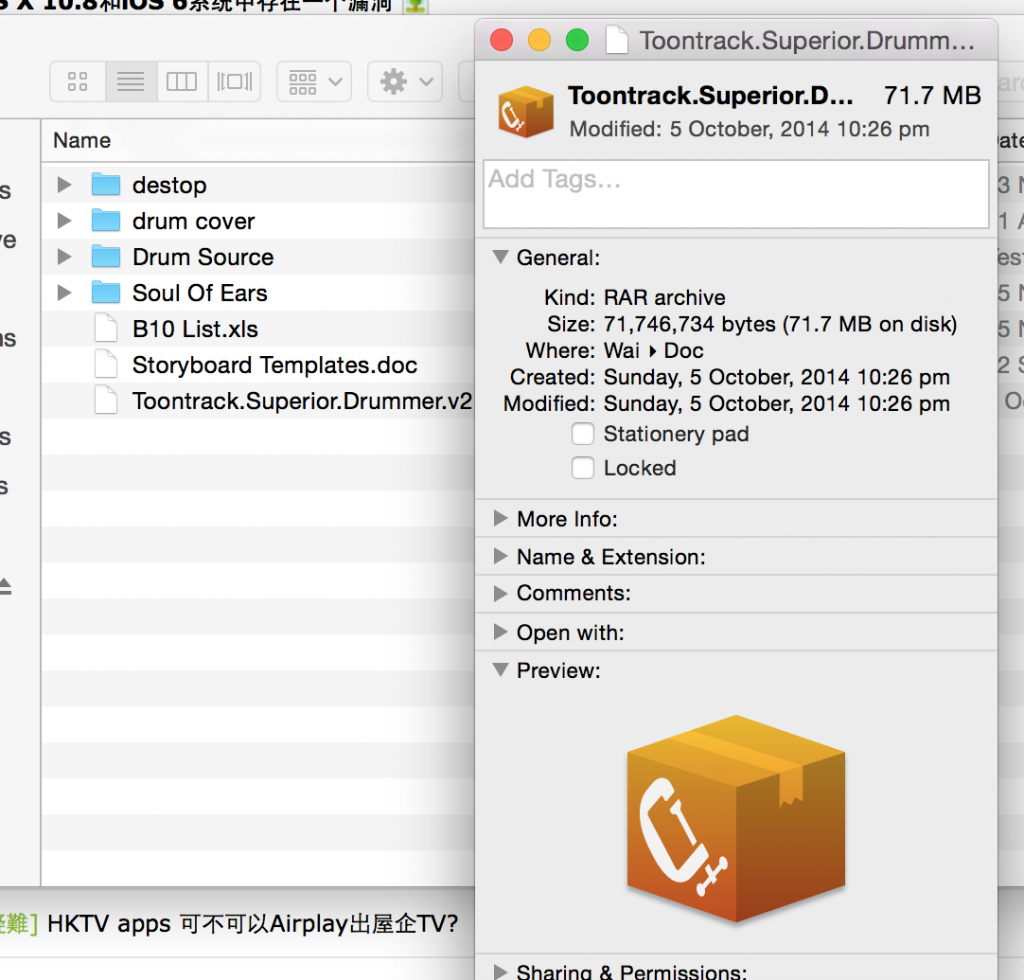Select the Storyboard Templates.doc file name
The height and width of the screenshot is (980, 1024).
click(x=275, y=365)
